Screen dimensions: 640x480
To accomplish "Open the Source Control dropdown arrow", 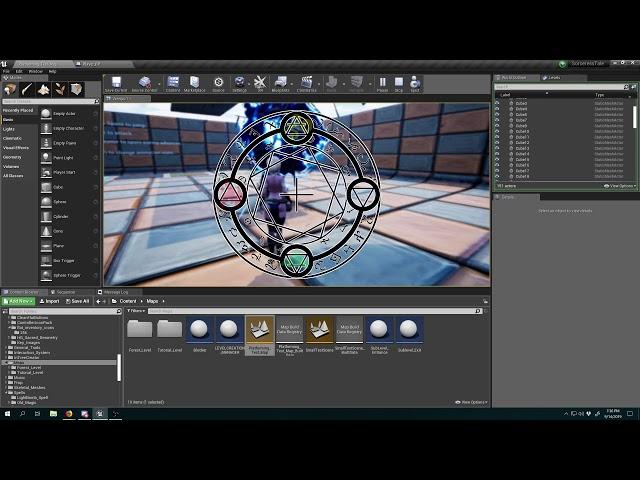I will (x=159, y=84).
